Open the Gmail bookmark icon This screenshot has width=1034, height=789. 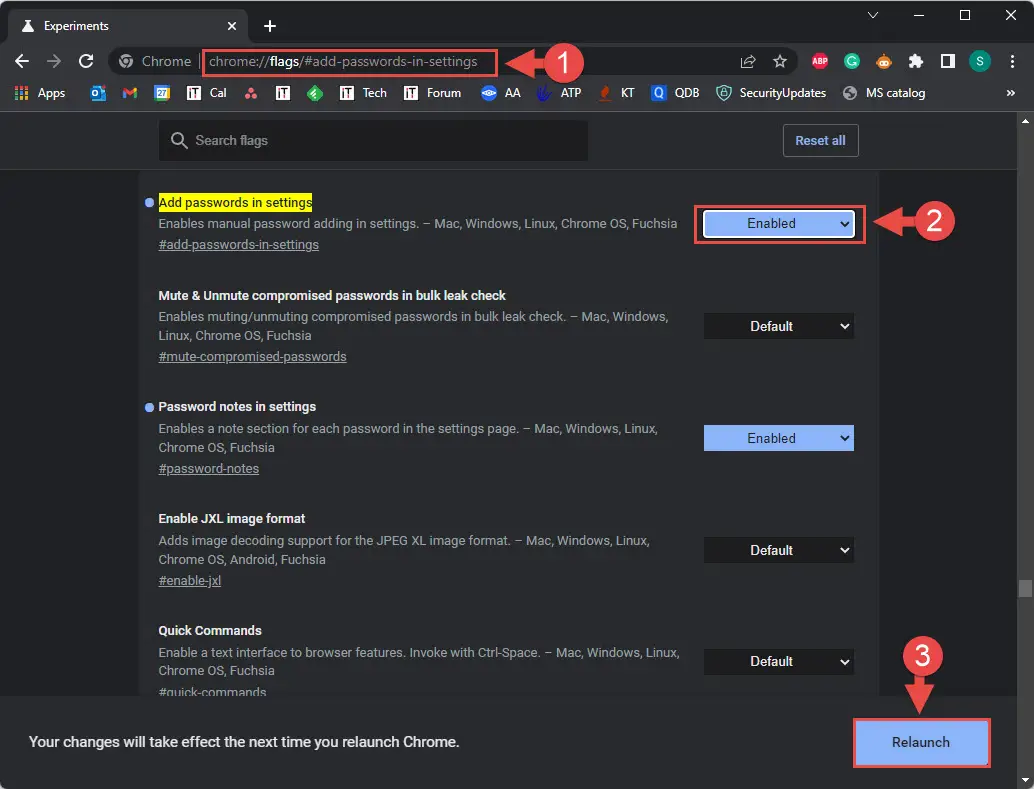(x=130, y=93)
